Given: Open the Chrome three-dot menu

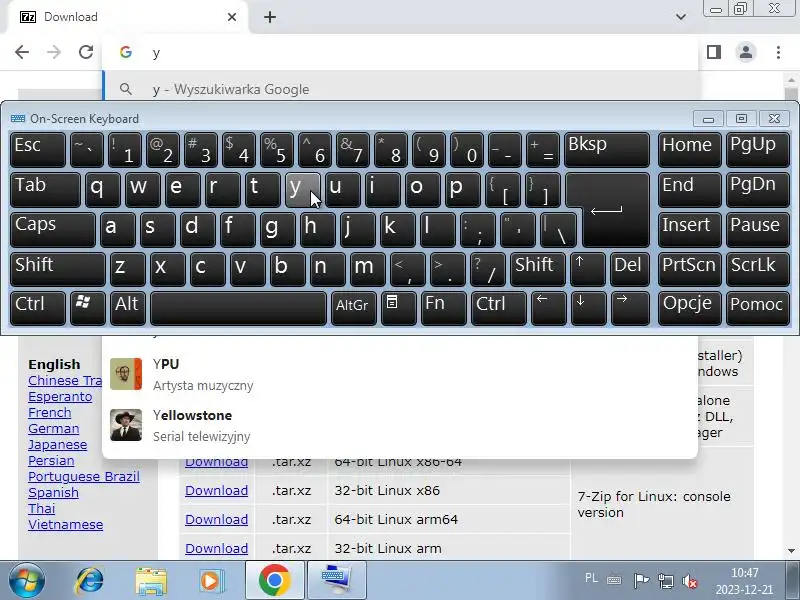Looking at the screenshot, I should 778,52.
